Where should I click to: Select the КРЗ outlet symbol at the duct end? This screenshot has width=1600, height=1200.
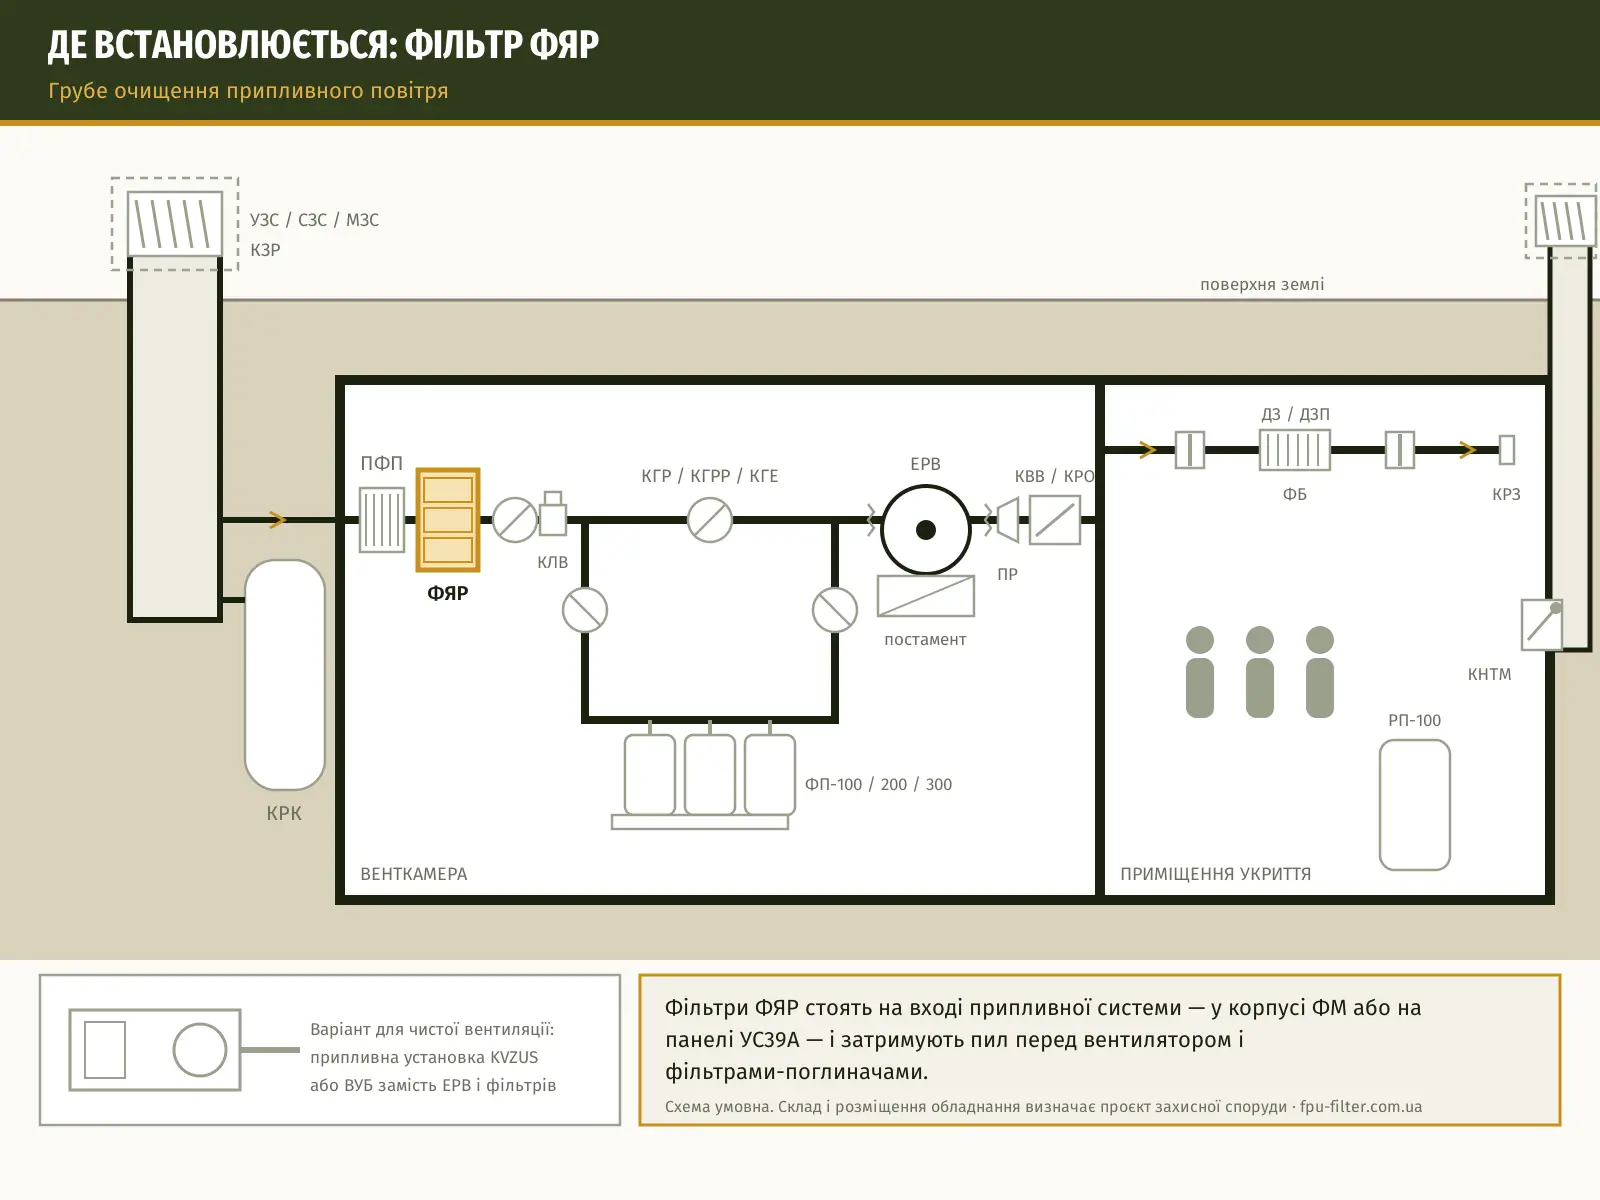point(1507,450)
